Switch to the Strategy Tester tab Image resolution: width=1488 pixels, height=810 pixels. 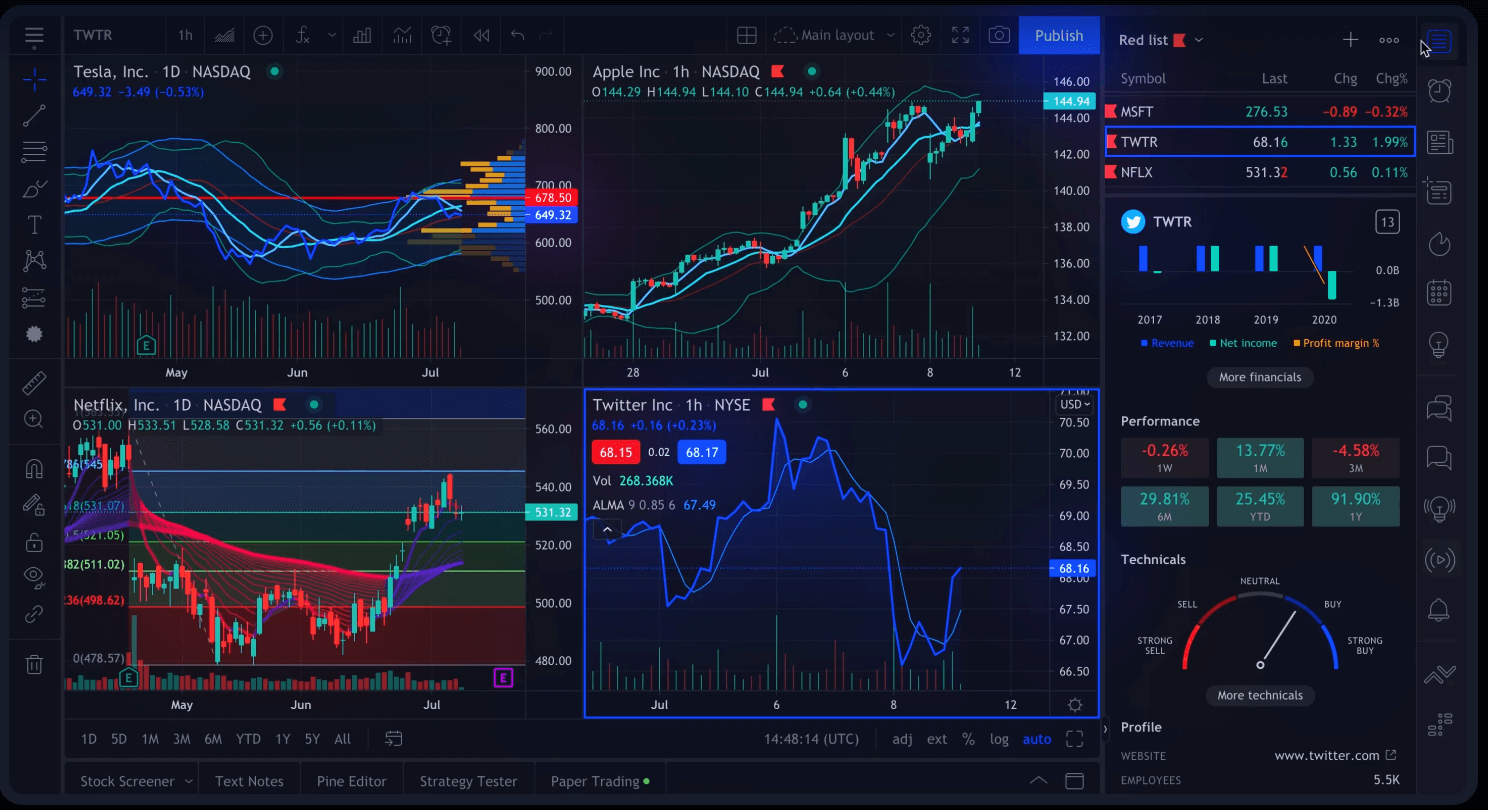click(x=468, y=781)
